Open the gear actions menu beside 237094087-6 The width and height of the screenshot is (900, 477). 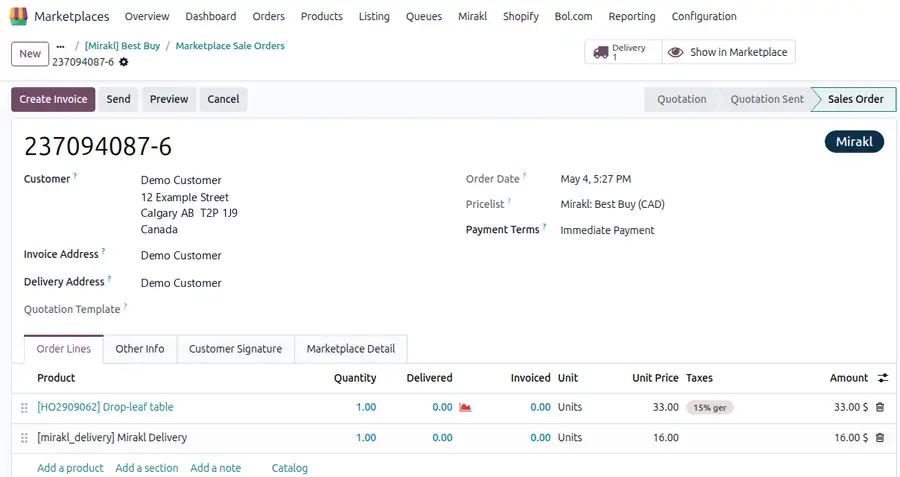pyautogui.click(x=123, y=62)
